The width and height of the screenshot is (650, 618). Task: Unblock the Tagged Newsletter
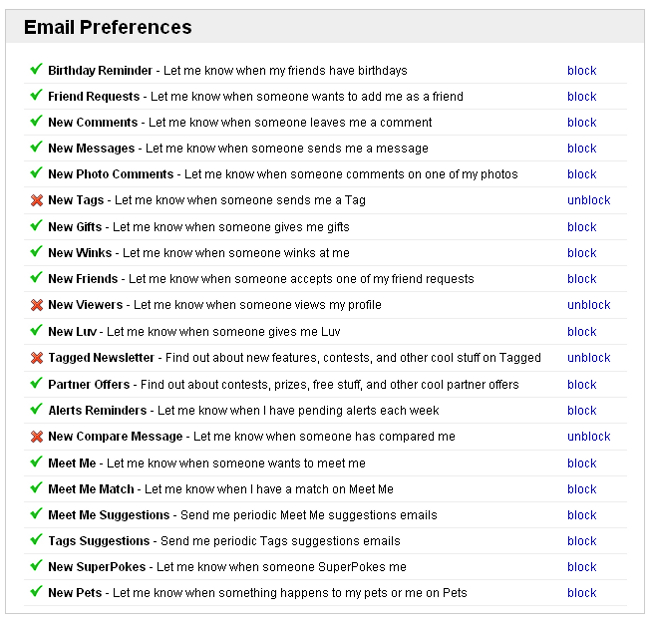[x=589, y=358]
